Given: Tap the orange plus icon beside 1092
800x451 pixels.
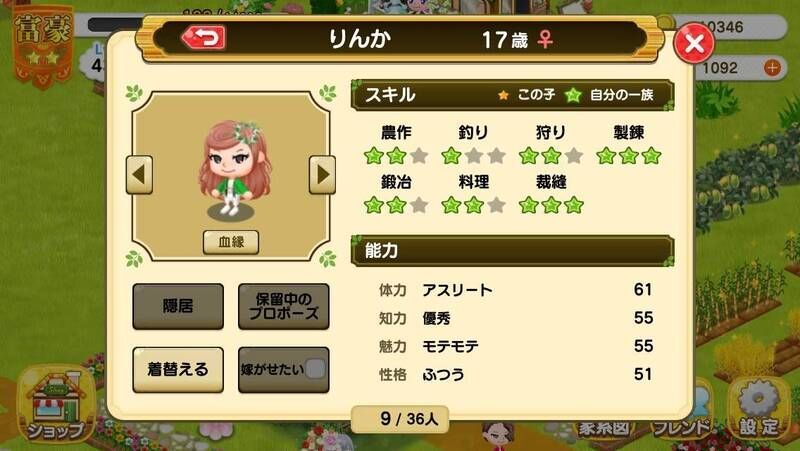Looking at the screenshot, I should pos(772,67).
